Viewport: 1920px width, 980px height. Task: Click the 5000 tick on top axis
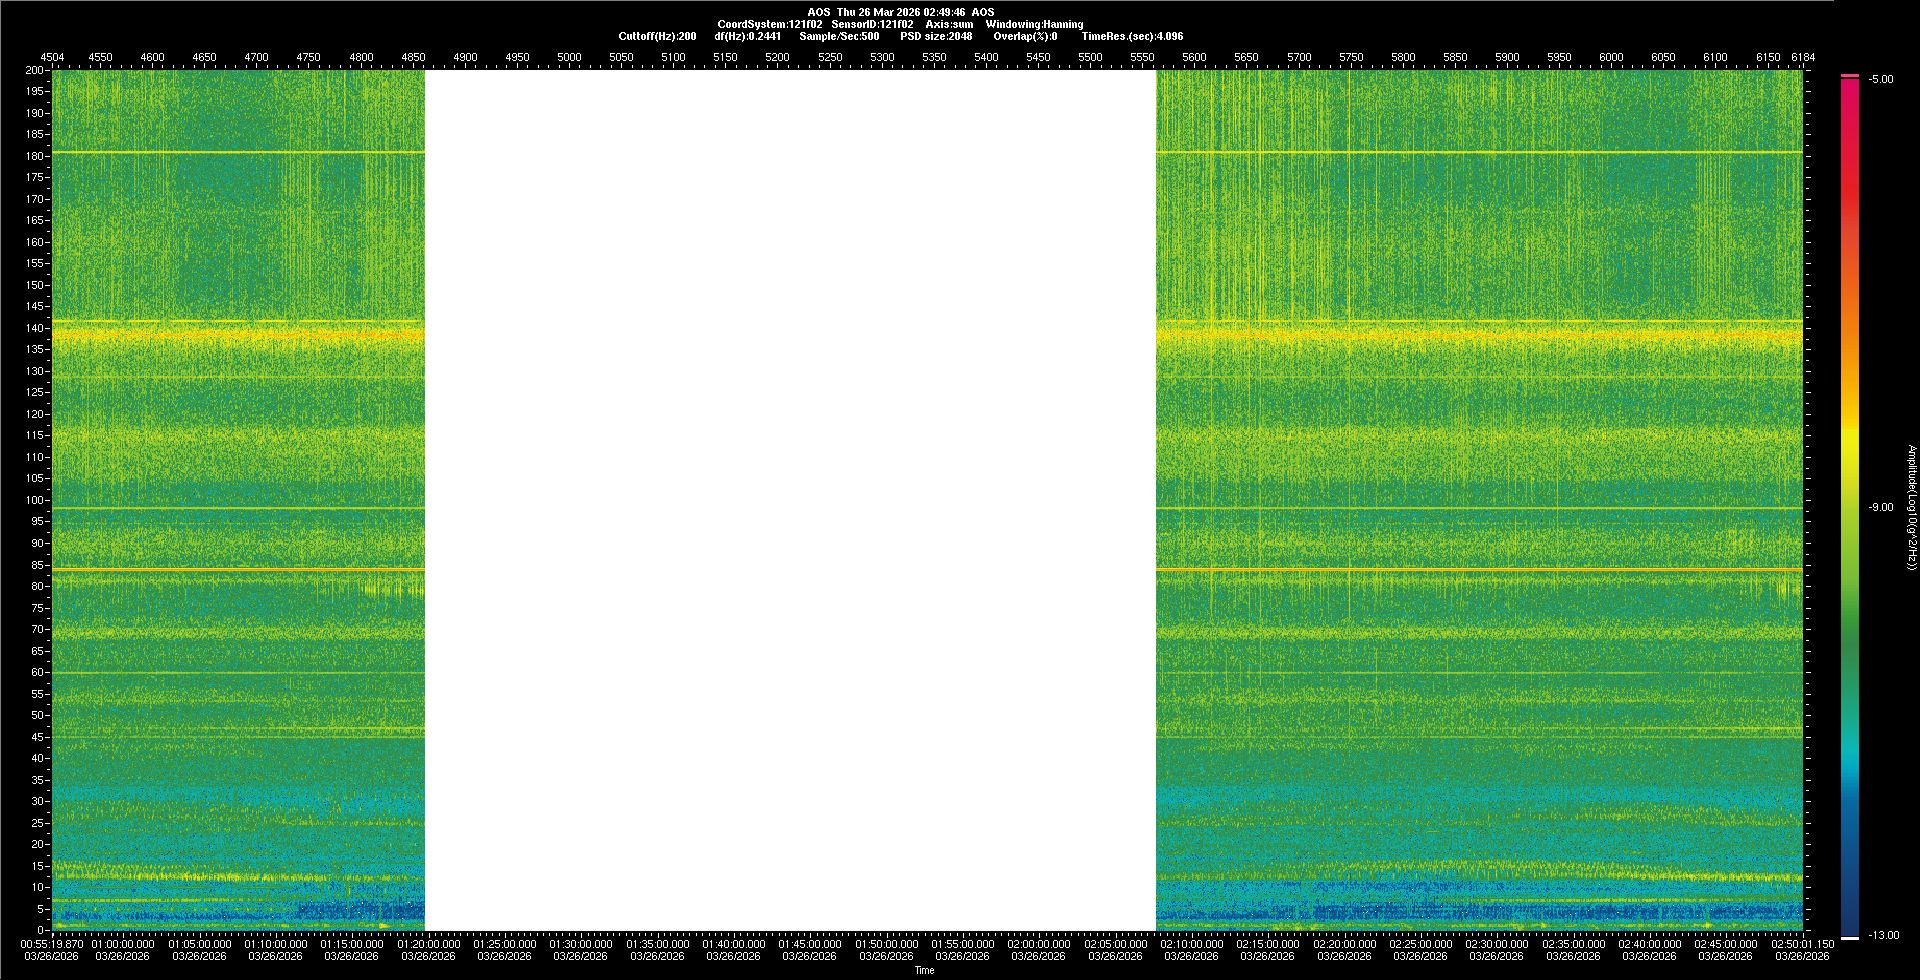pyautogui.click(x=569, y=57)
